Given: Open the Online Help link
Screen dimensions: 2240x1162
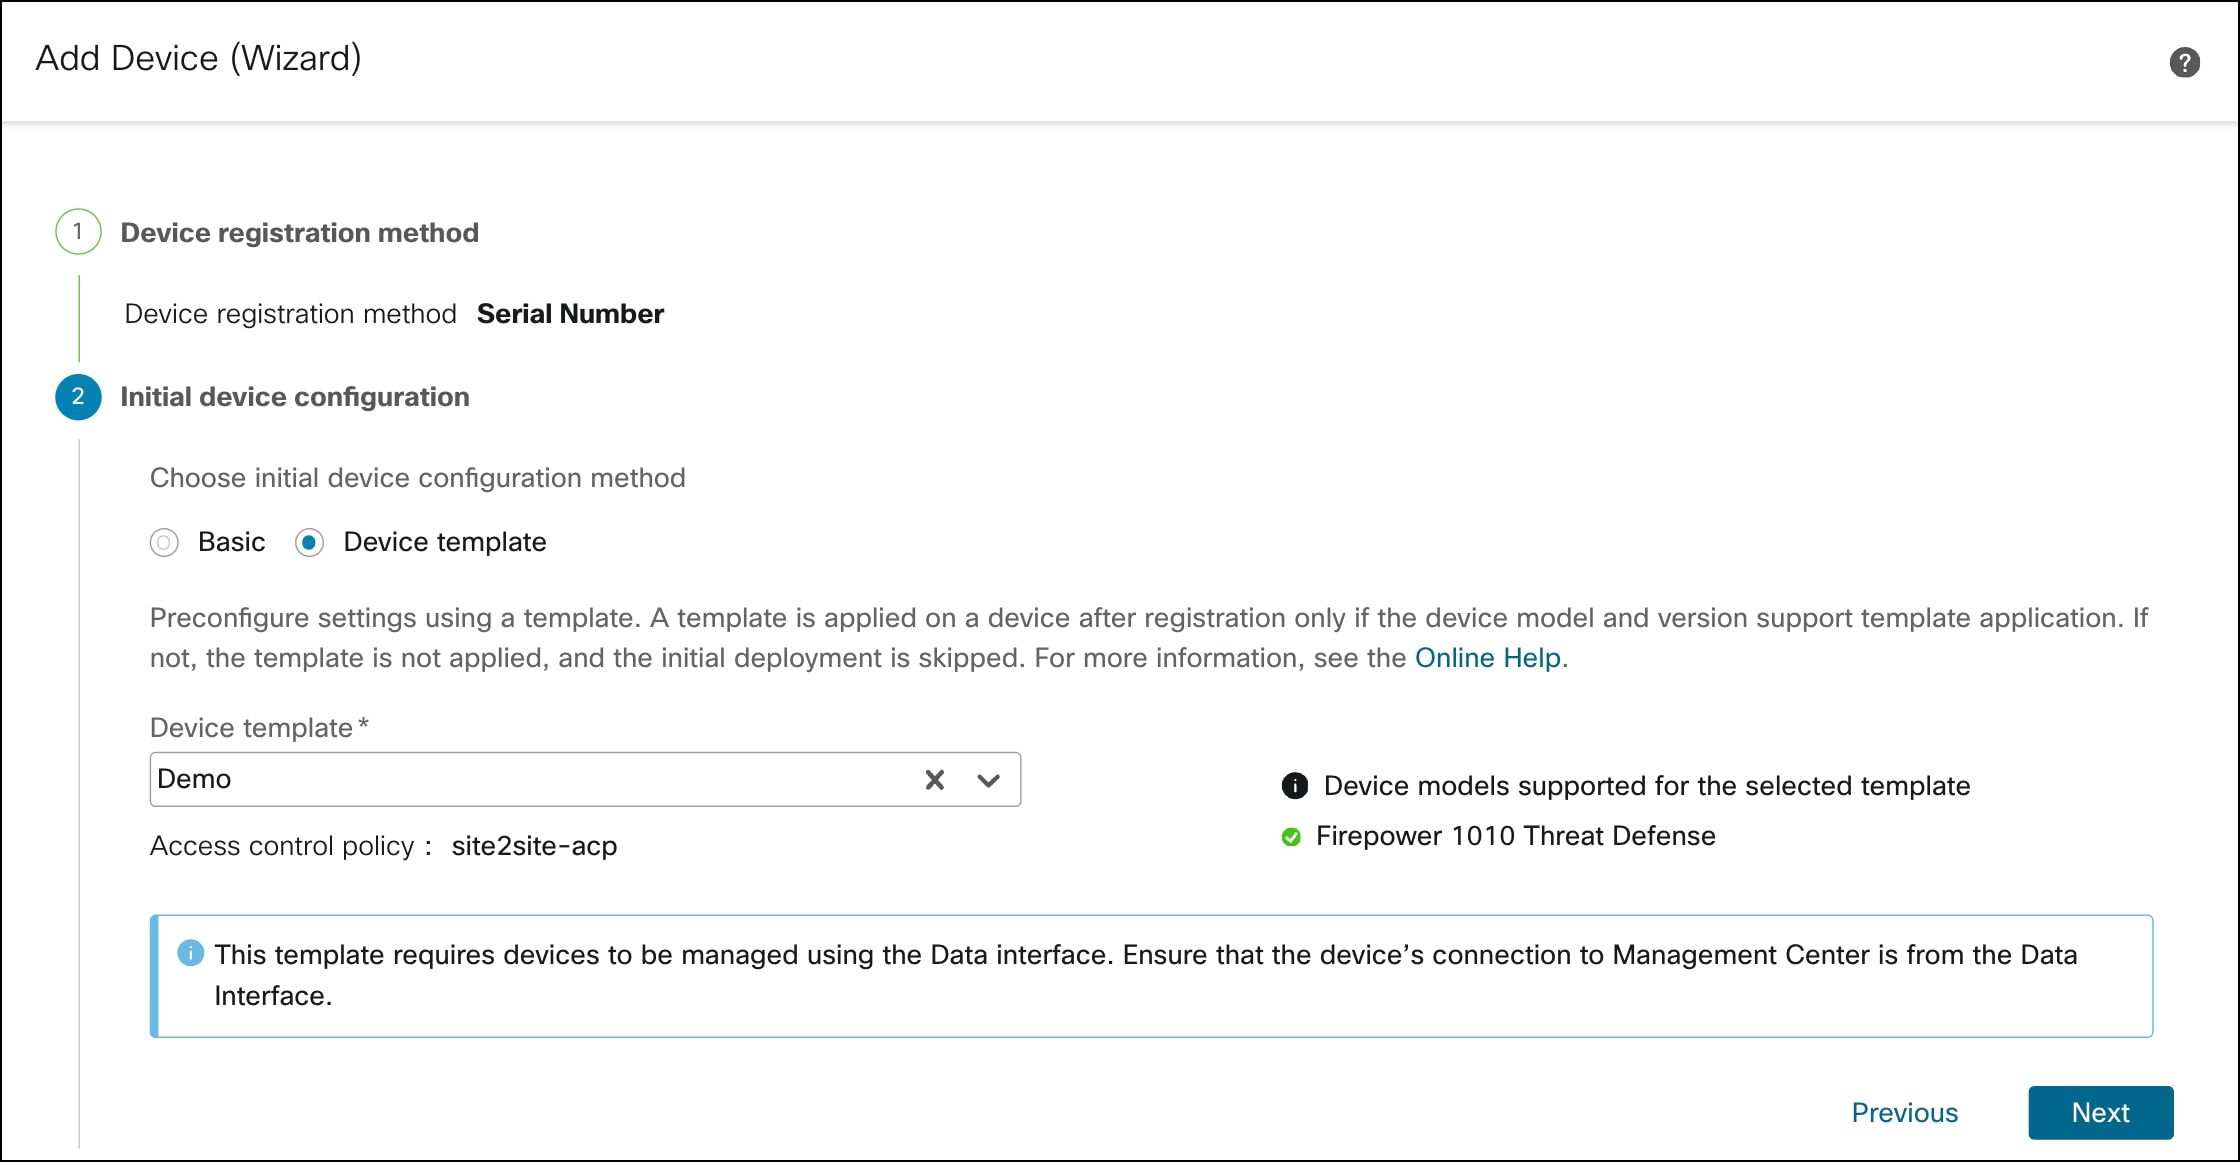Looking at the screenshot, I should (1487, 658).
